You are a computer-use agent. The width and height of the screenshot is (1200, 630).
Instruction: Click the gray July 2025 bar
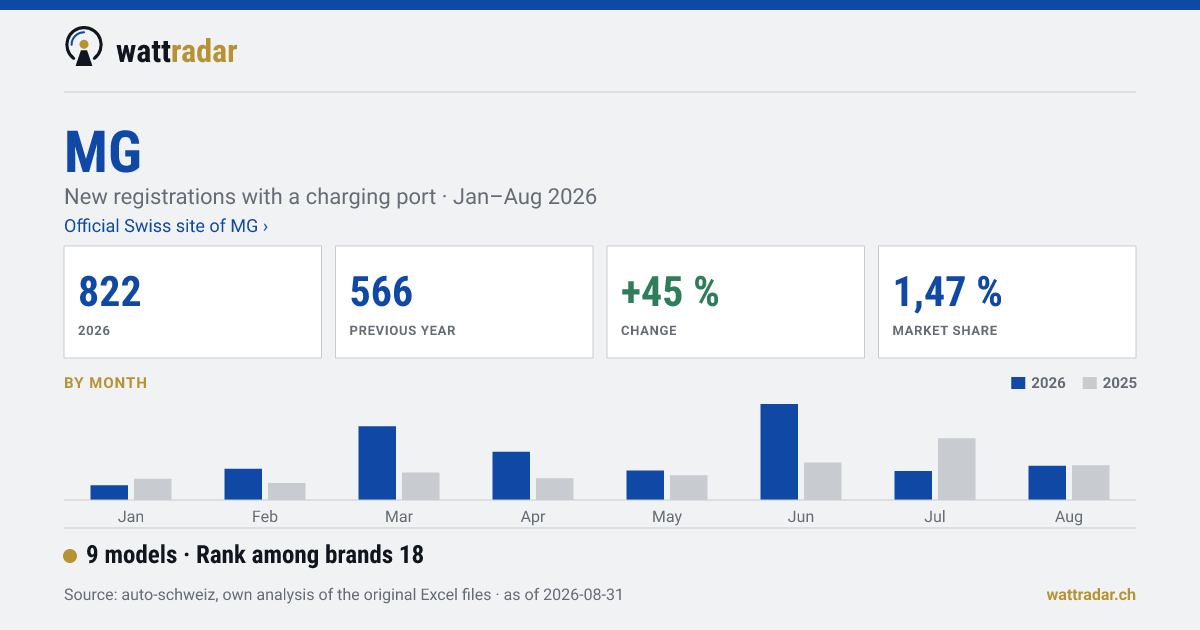tap(957, 469)
